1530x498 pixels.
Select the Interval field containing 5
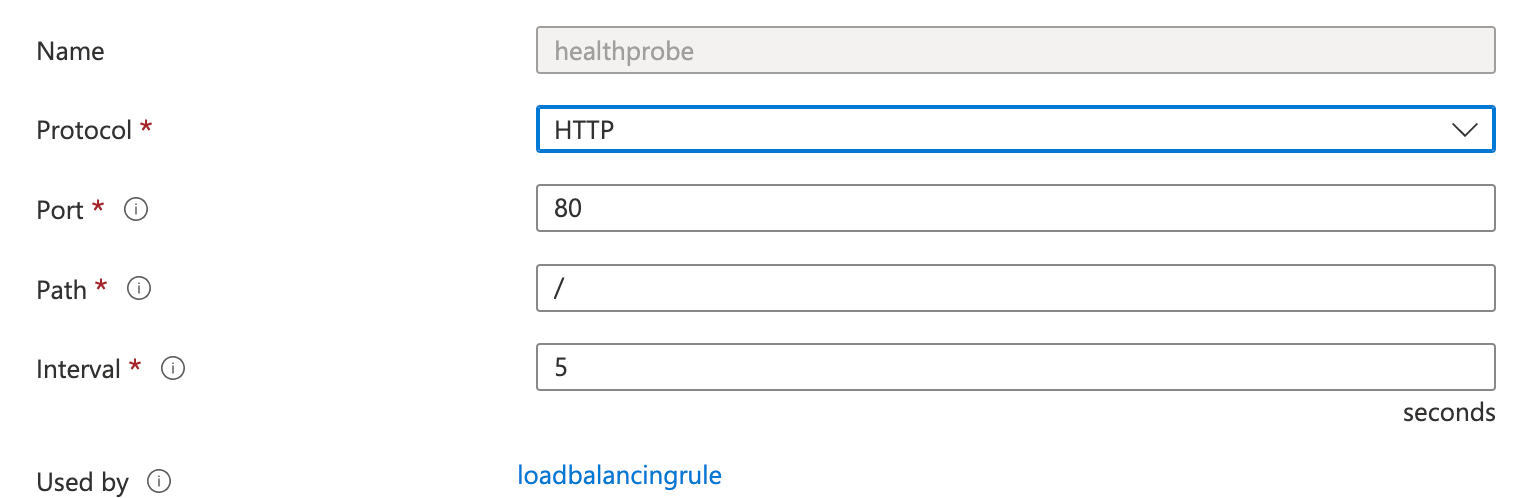(x=1015, y=367)
